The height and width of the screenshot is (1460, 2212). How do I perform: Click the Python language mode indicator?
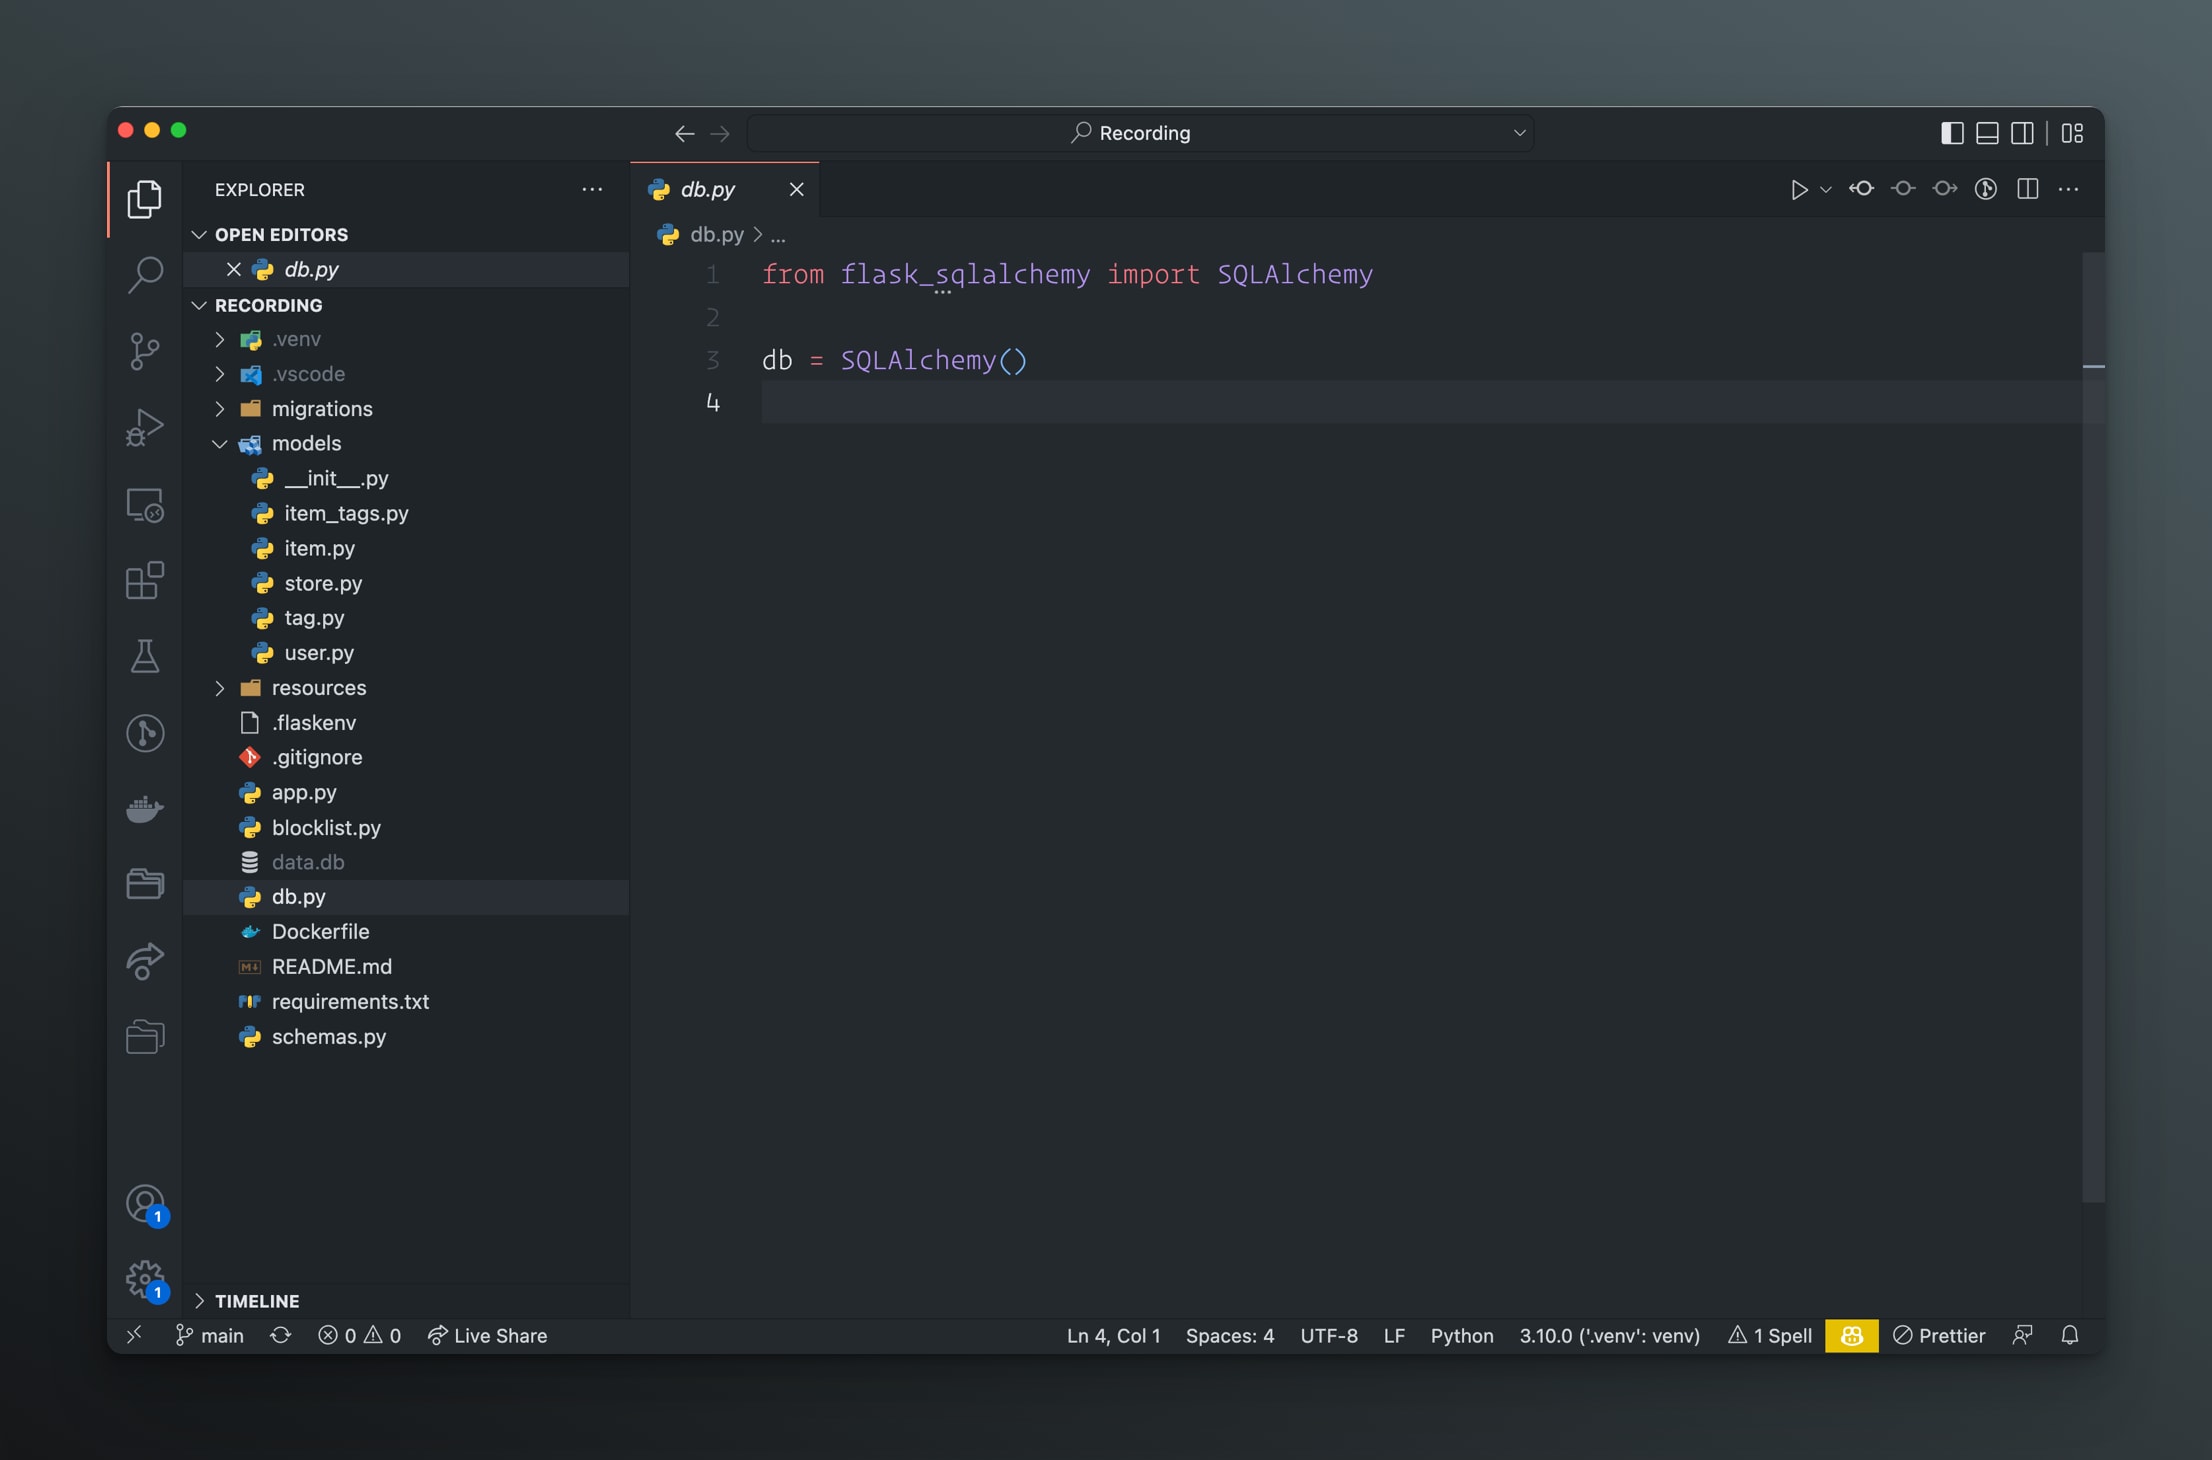click(x=1461, y=1335)
